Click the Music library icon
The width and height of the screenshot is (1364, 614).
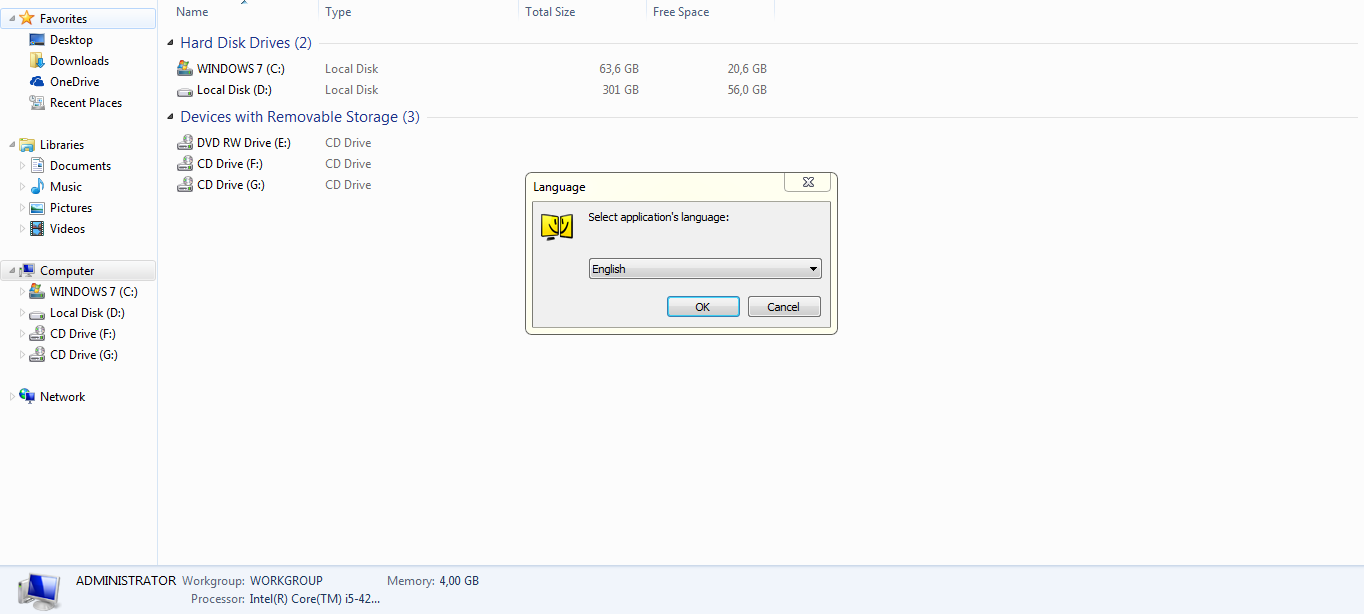pos(37,187)
